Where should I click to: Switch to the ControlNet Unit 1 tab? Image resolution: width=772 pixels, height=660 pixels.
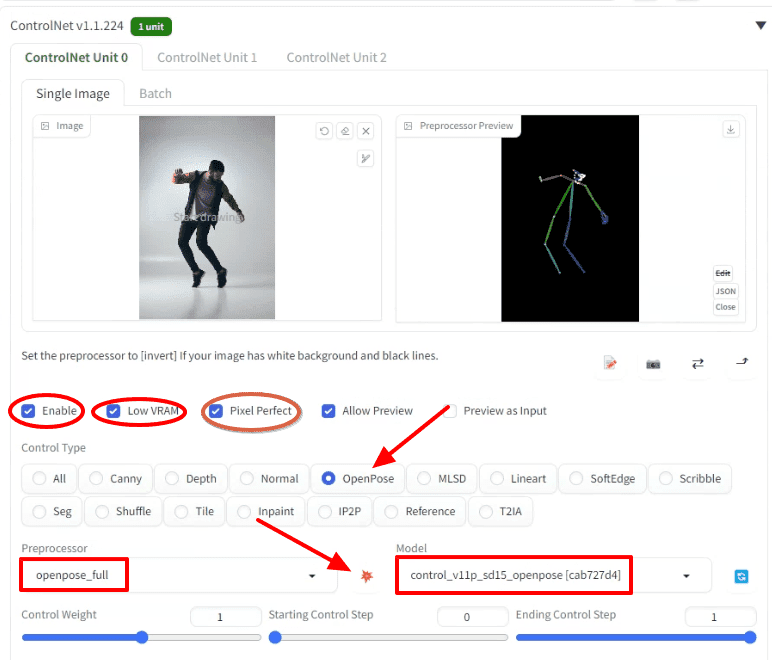pos(207,57)
